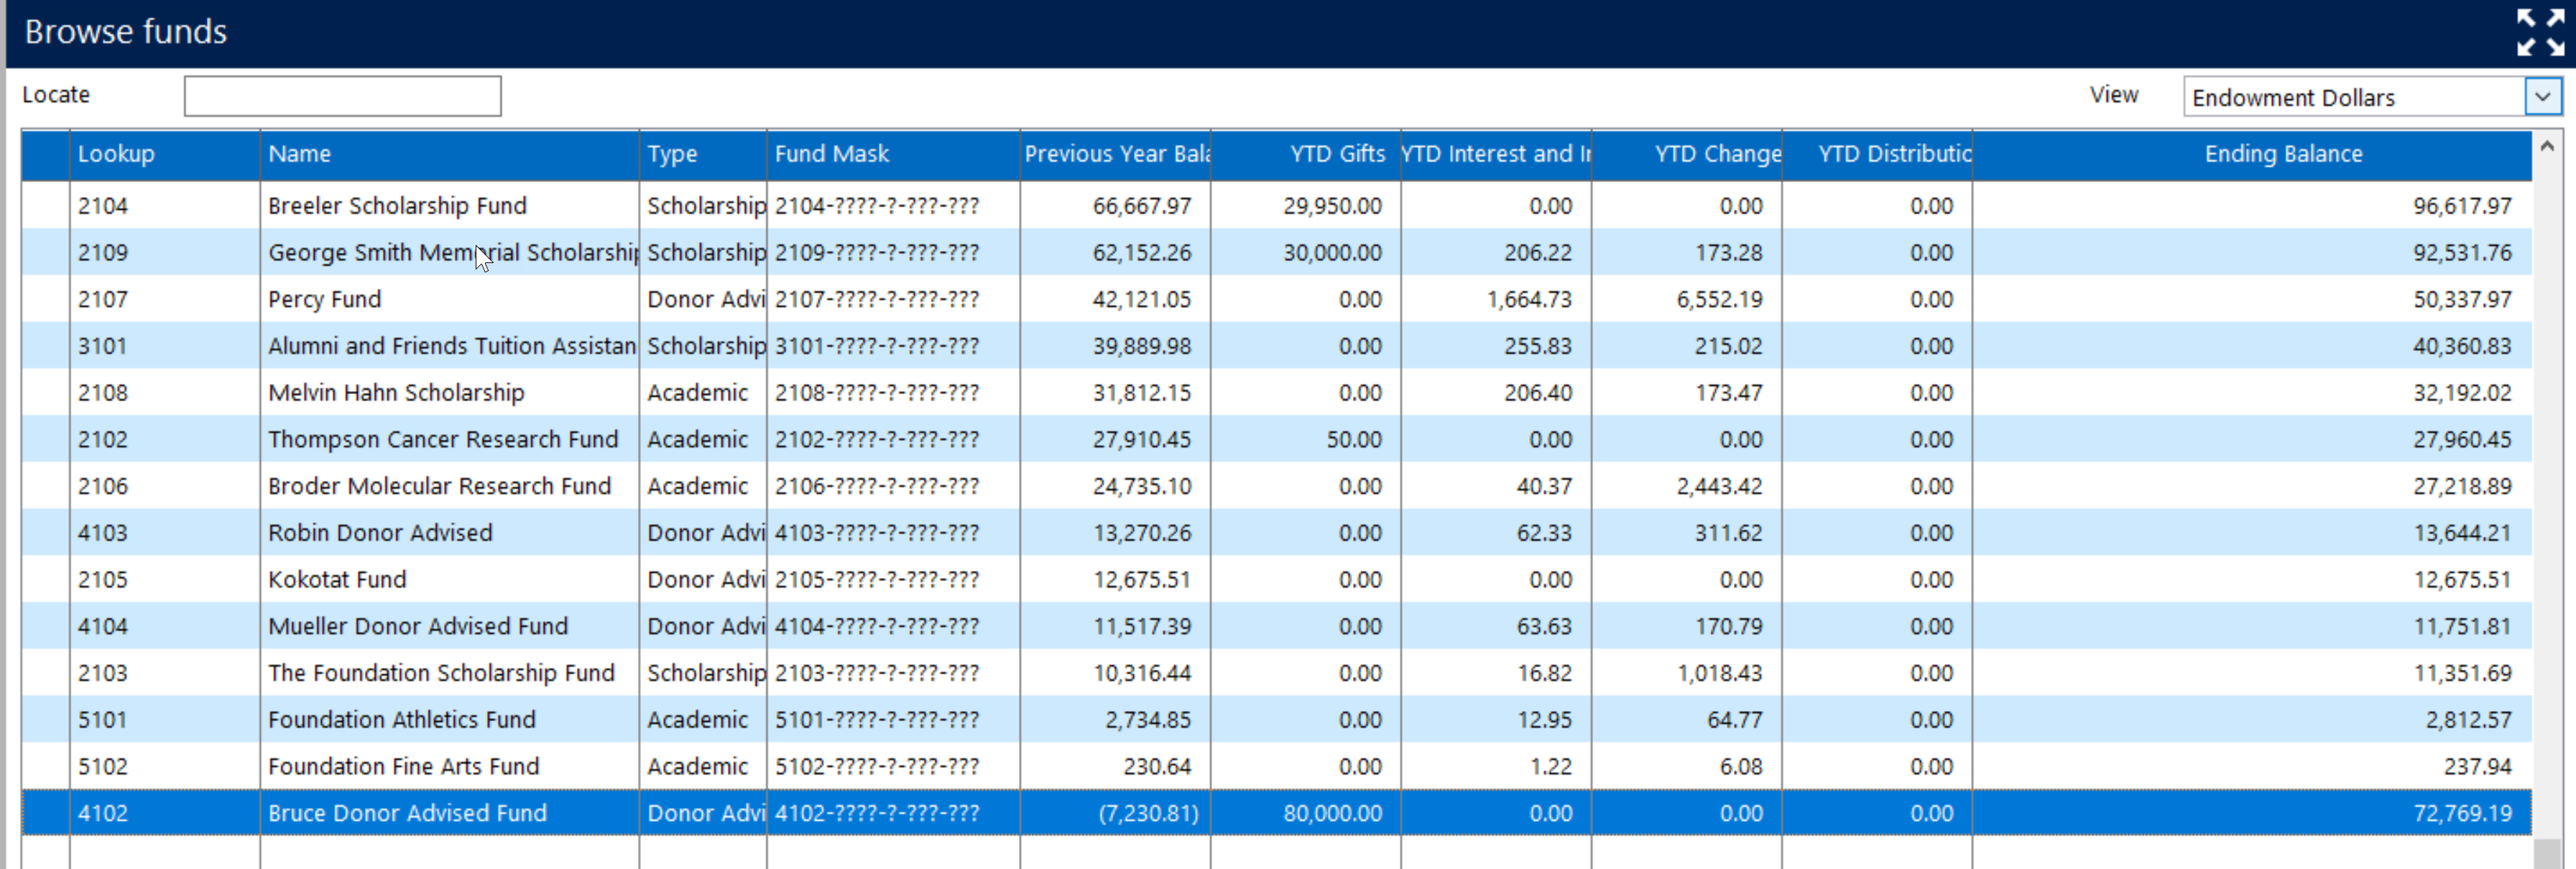This screenshot has width=2576, height=869.
Task: Sort by the Name column header
Action: [299, 154]
